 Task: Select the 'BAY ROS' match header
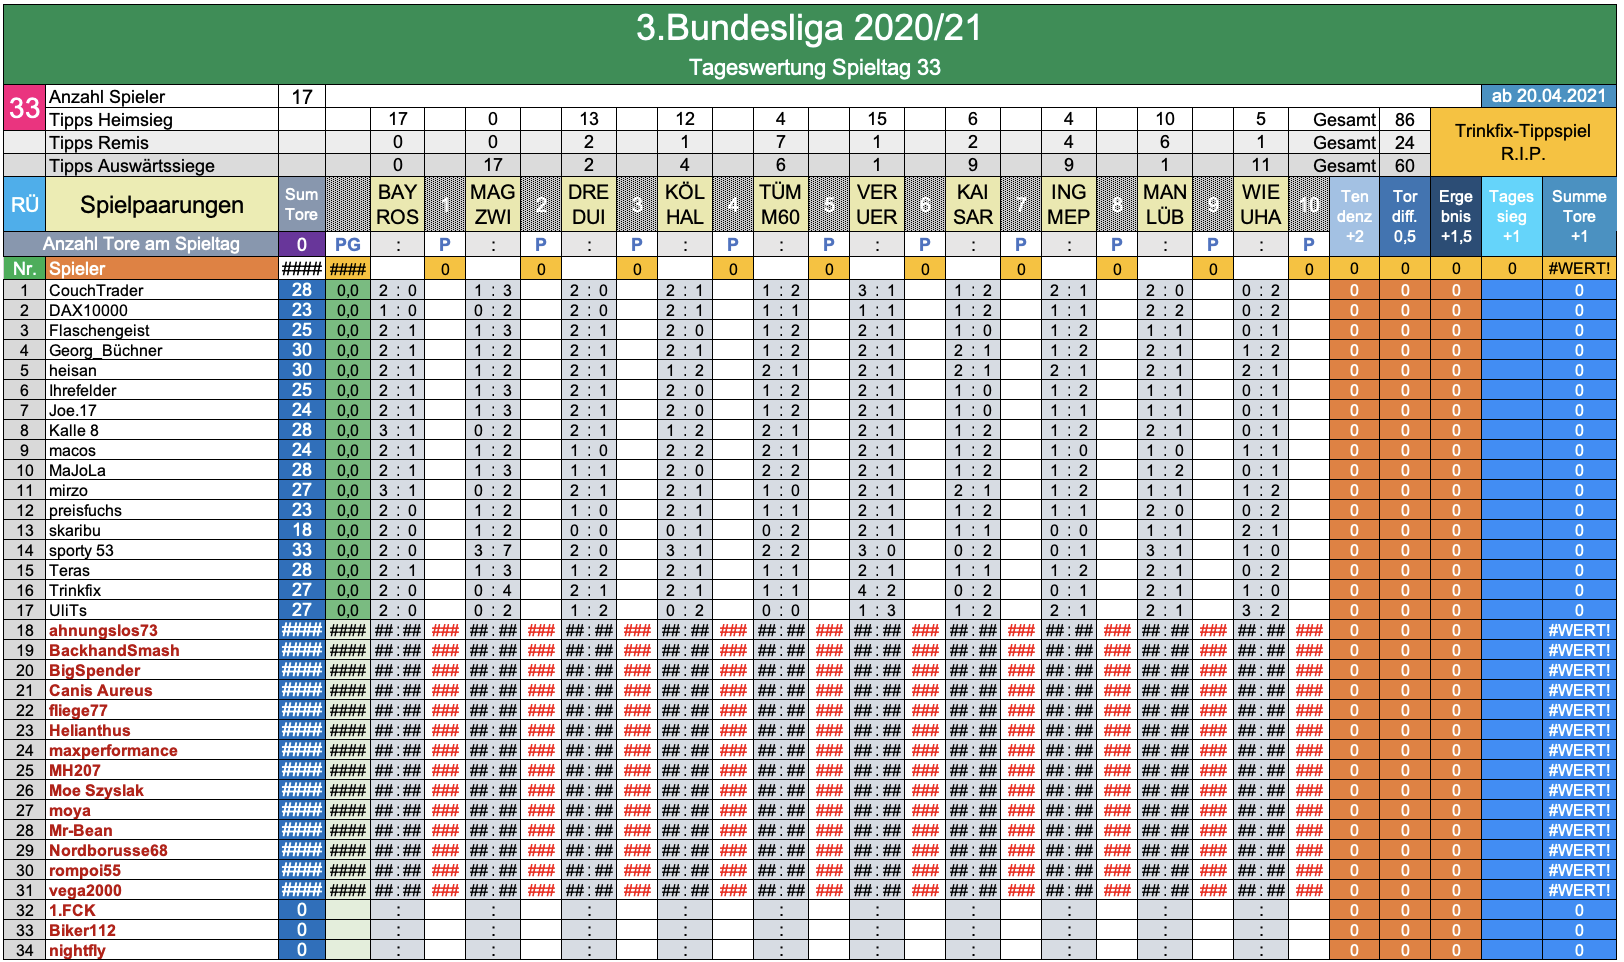(397, 205)
